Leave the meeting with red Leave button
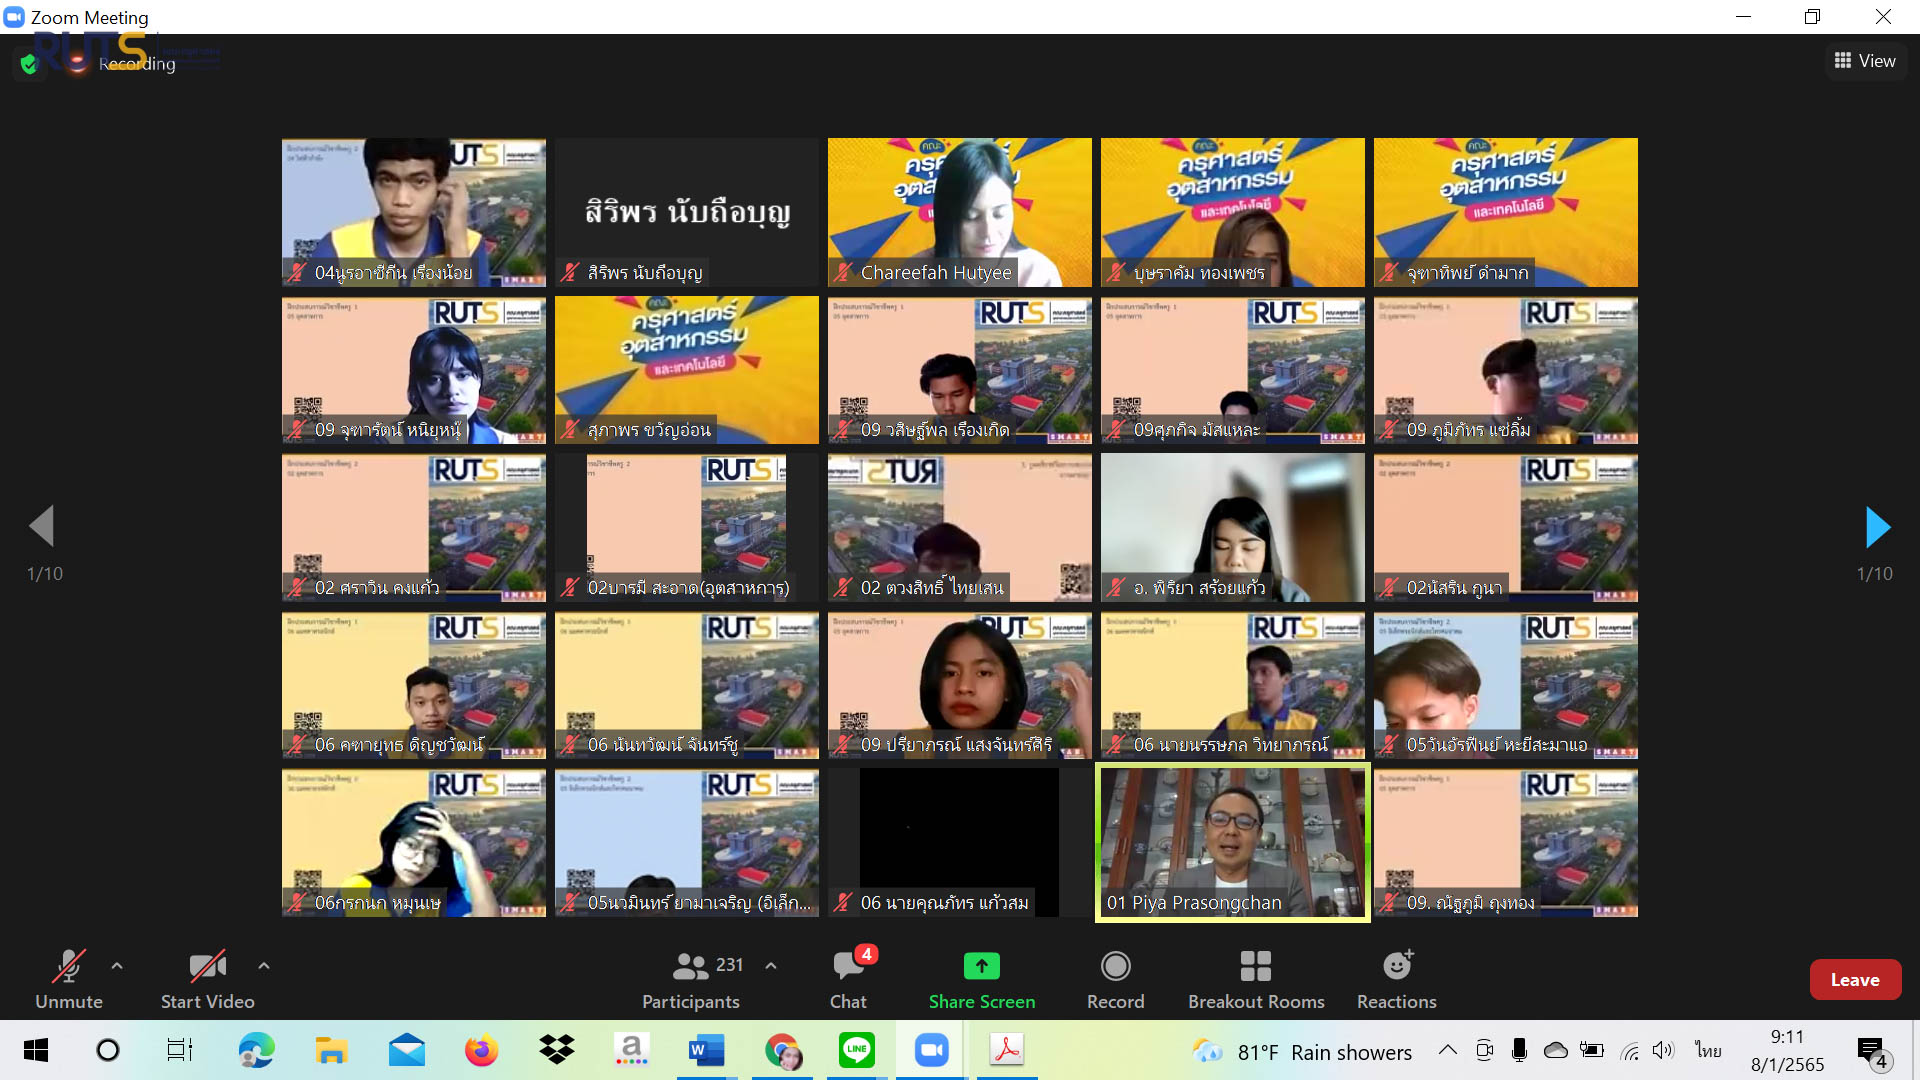 click(1855, 980)
